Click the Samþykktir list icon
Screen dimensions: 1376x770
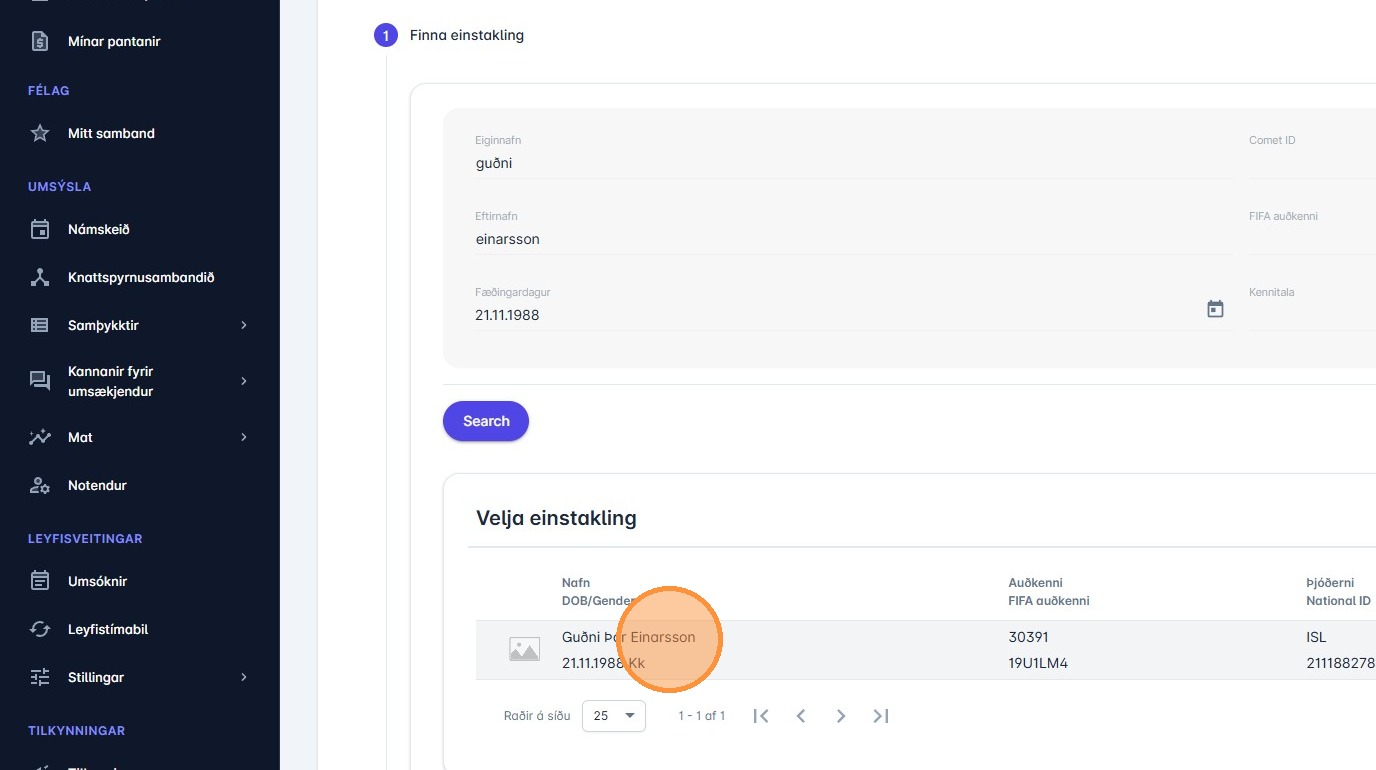point(40,325)
